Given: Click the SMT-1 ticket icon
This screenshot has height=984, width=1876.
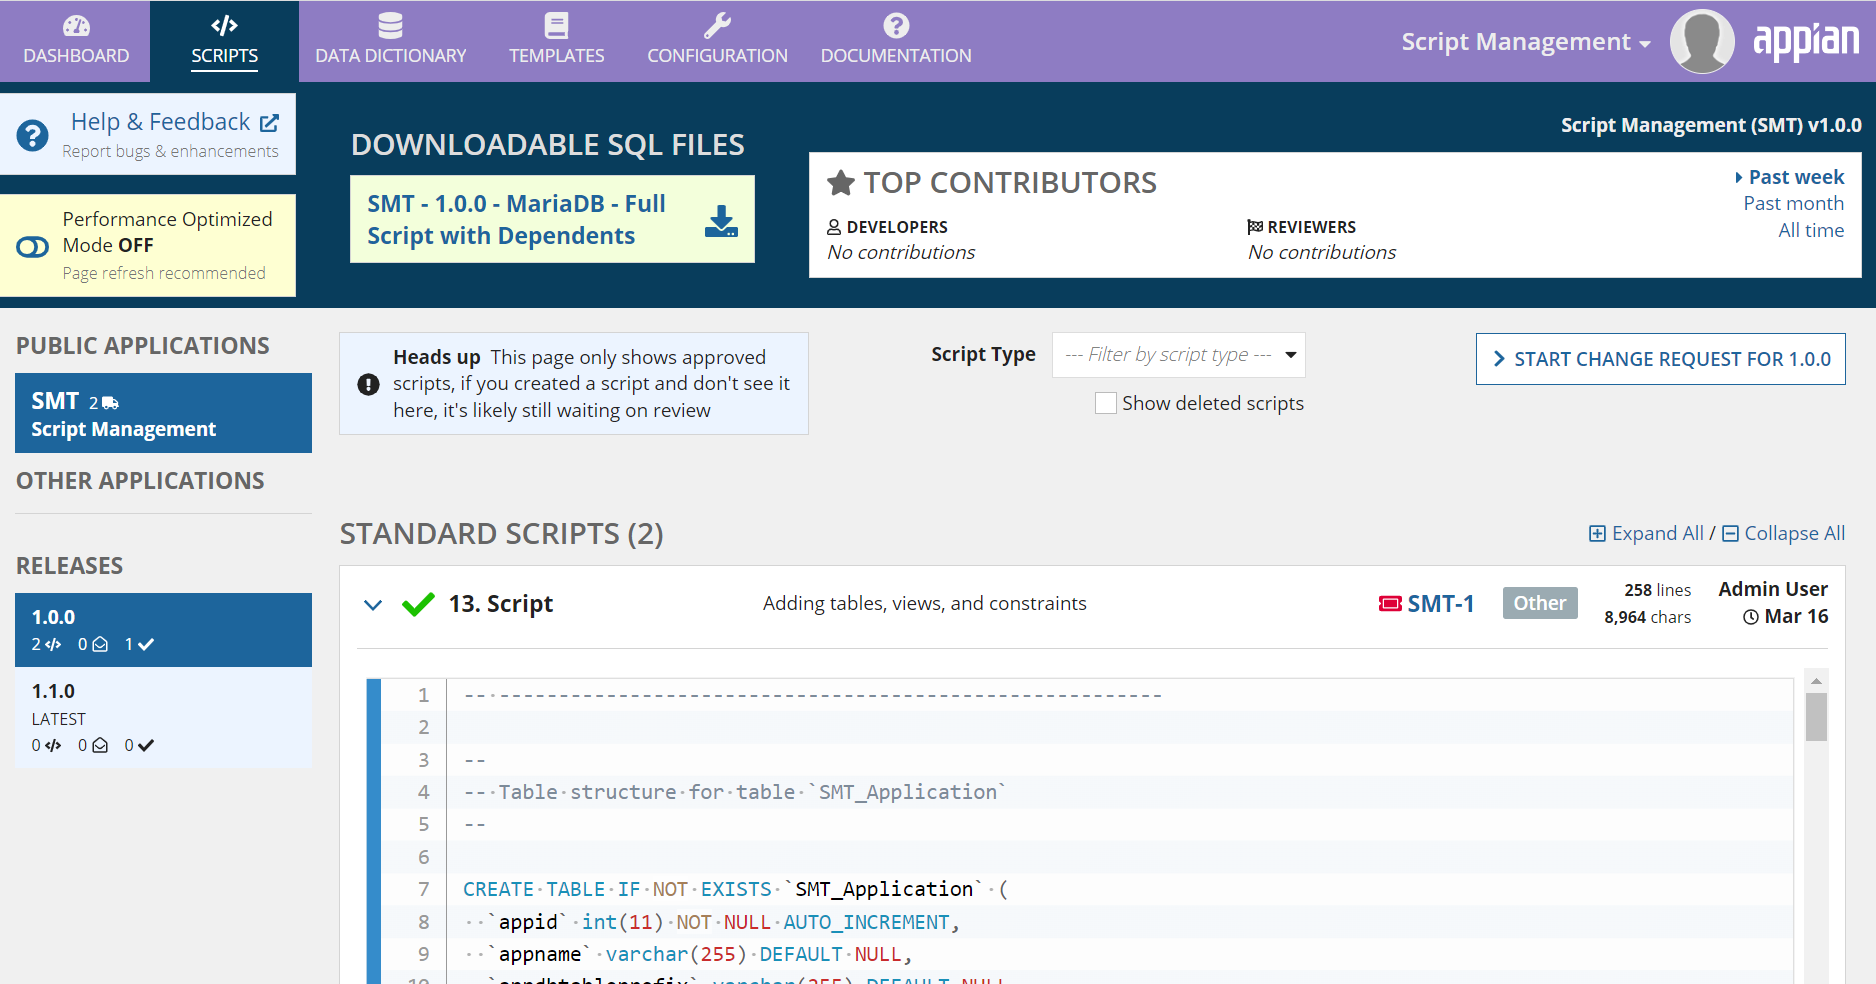Looking at the screenshot, I should pyautogui.click(x=1390, y=604).
